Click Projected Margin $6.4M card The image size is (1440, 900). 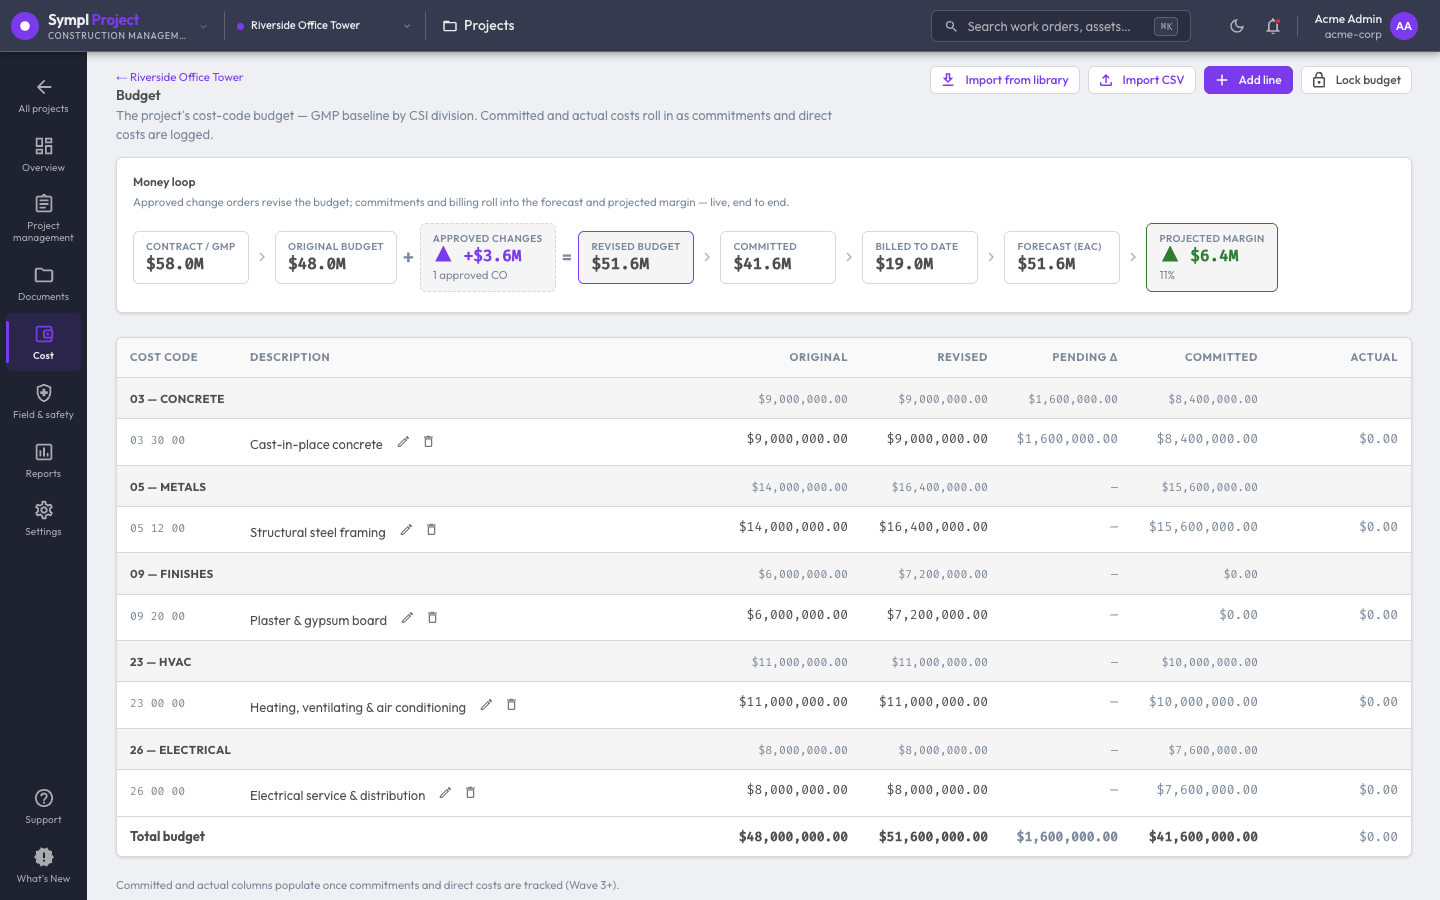click(x=1212, y=257)
